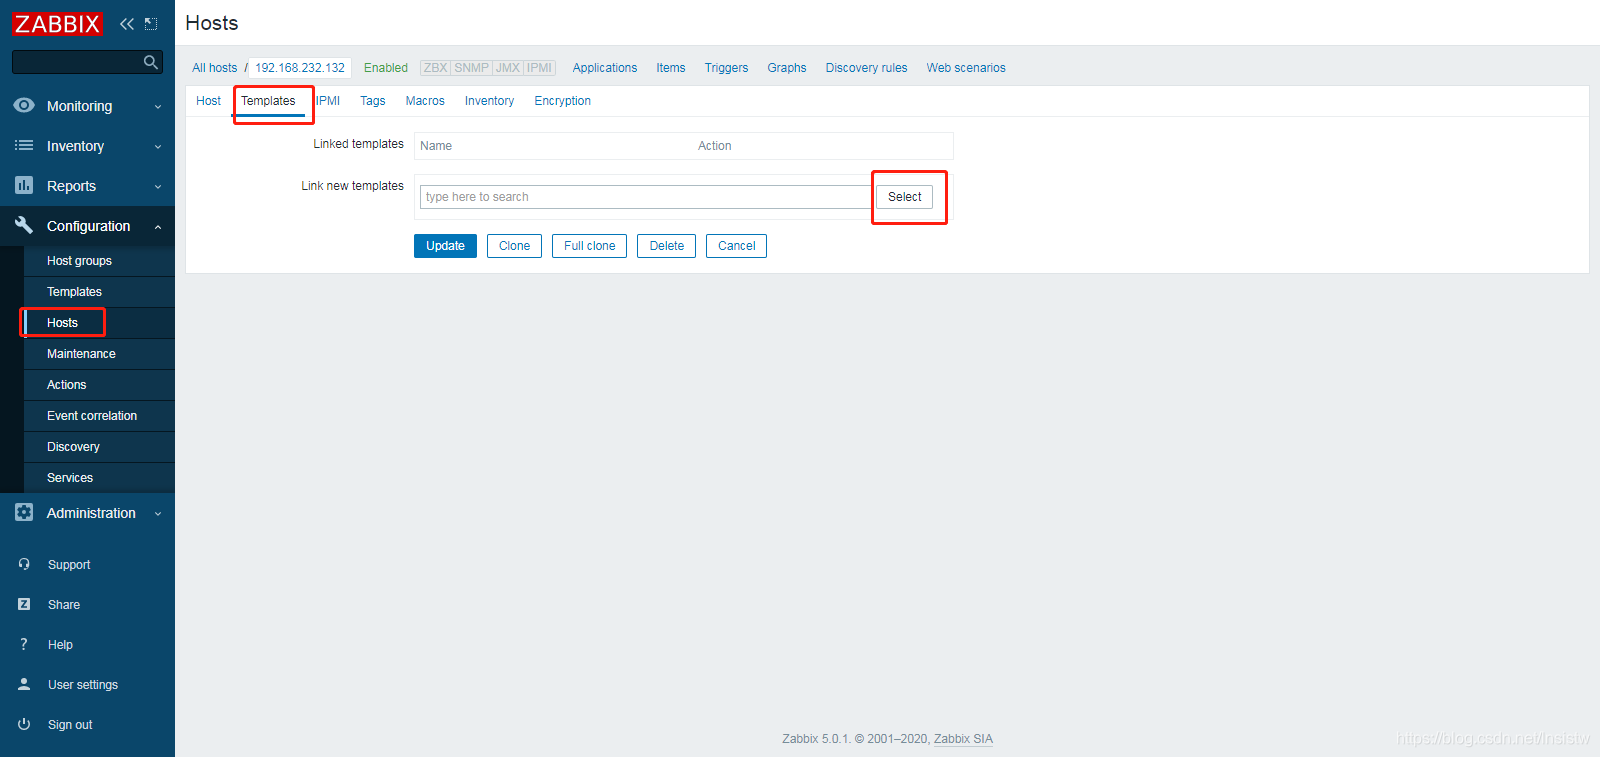Click the Sign out power icon
Screen dimensions: 1600x757
24,724
